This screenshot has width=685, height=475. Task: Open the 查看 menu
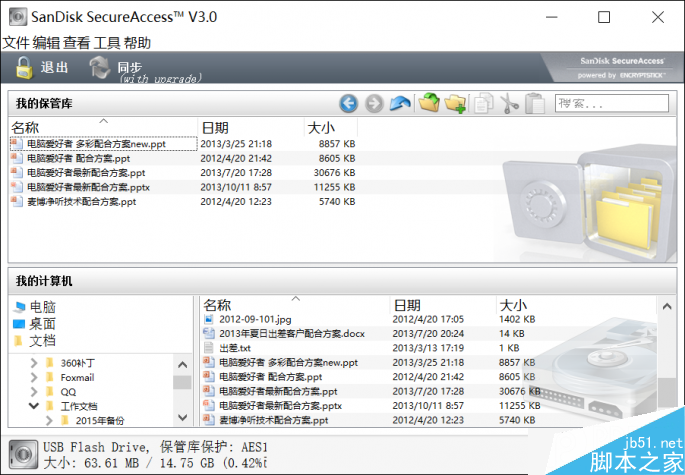coord(76,43)
